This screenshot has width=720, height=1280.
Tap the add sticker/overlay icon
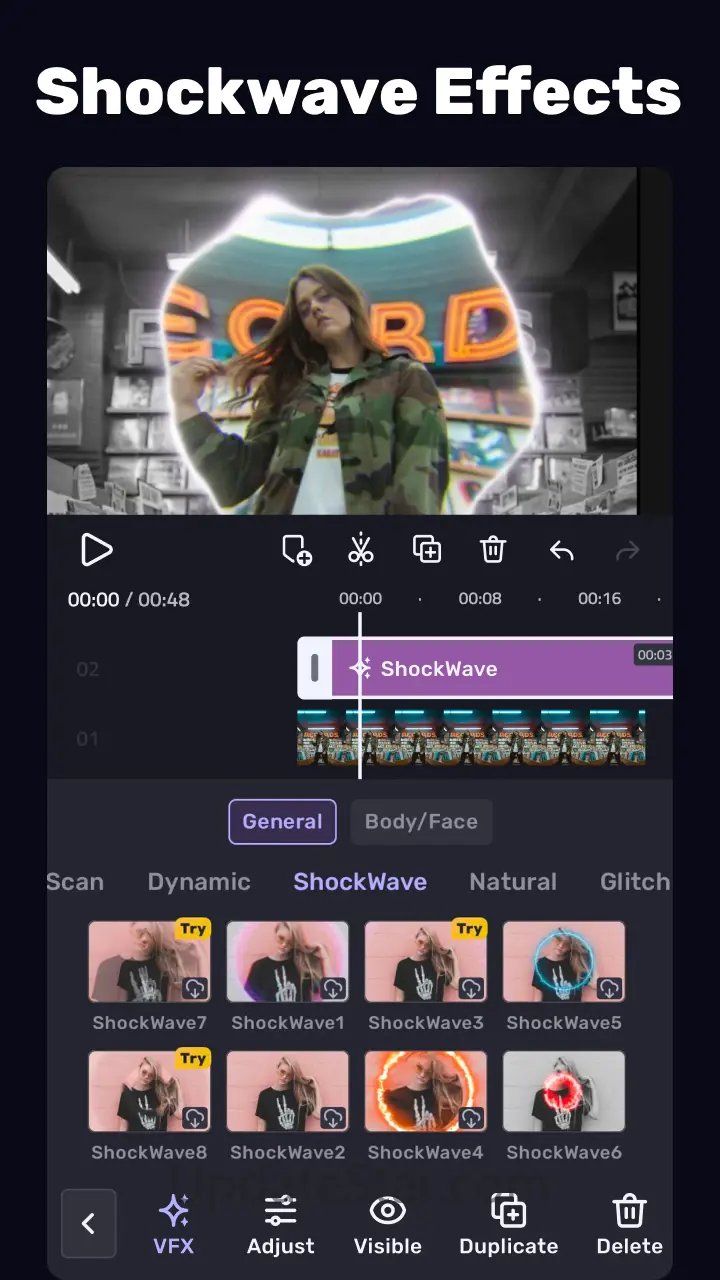click(296, 550)
